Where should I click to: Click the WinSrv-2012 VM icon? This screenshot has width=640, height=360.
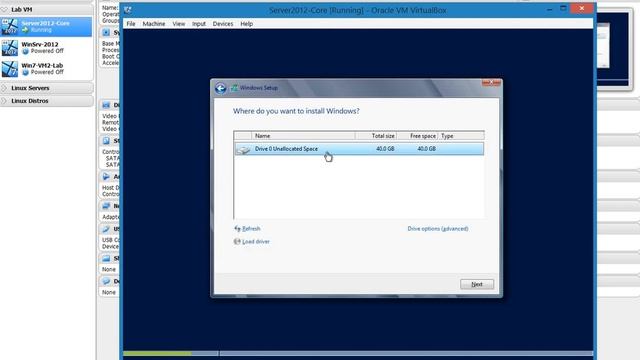click(x=10, y=48)
